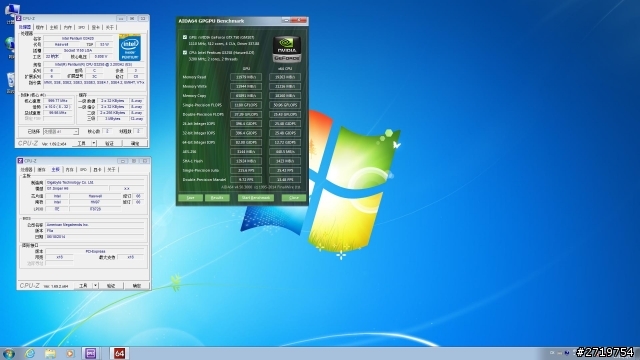640x360 pixels.
Task: Select SPD tab in the processor CPU-Z window
Action: [x=82, y=27]
